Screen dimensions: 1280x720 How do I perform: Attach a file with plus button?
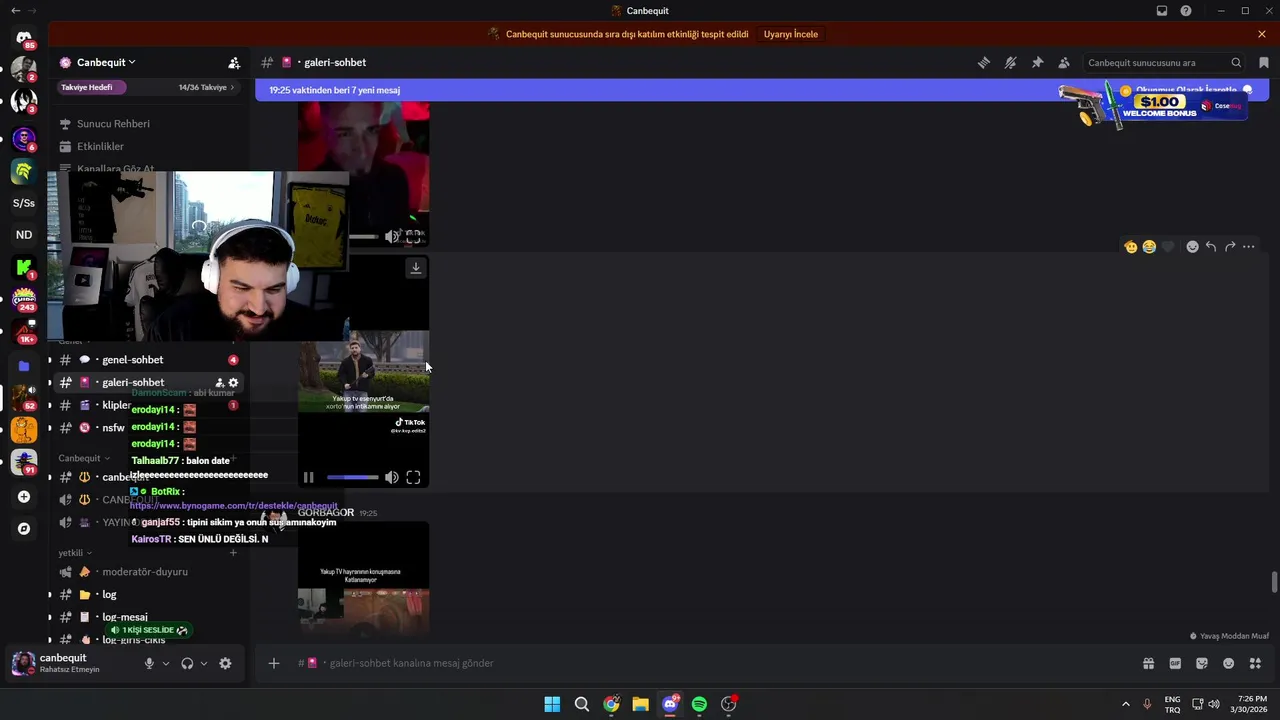coord(273,663)
